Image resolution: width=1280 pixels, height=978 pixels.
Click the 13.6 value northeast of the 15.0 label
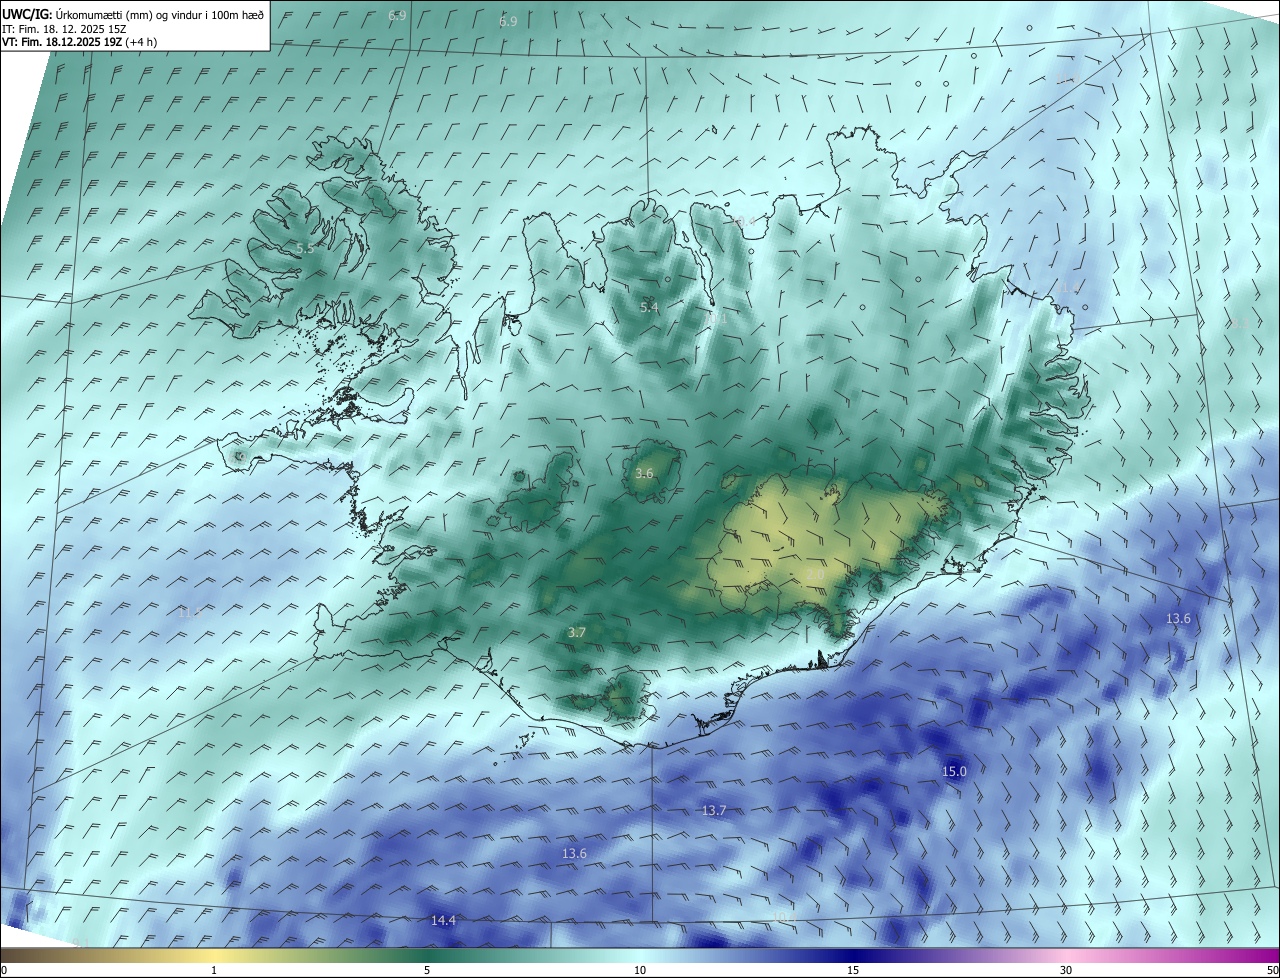click(1178, 618)
